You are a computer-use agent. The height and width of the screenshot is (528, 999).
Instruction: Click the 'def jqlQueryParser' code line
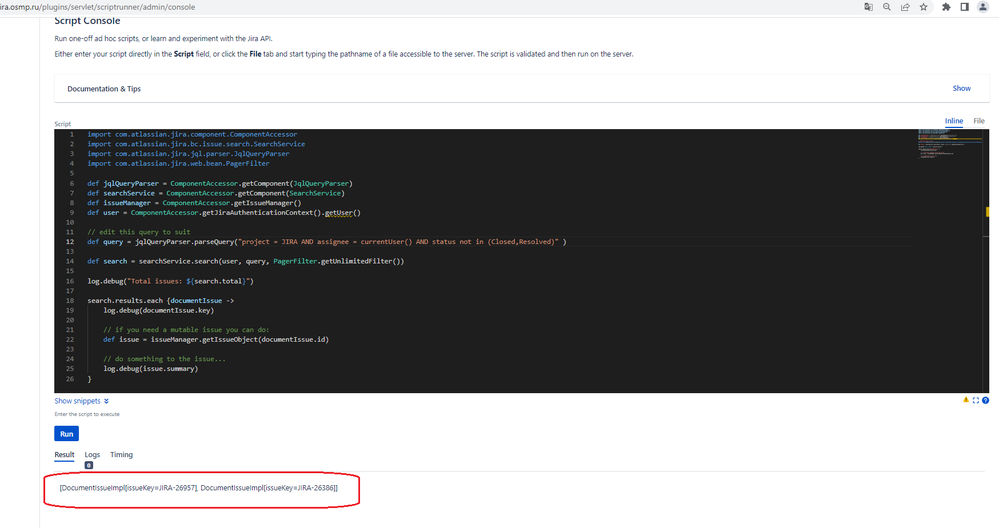click(220, 183)
